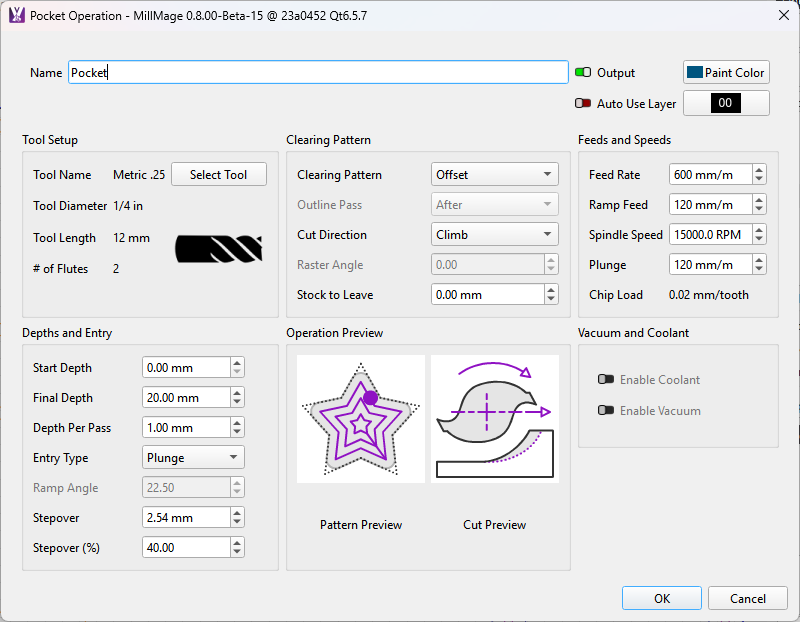Open the Cut Direction dropdown set to Climb
The height and width of the screenshot is (622, 800).
tap(494, 235)
